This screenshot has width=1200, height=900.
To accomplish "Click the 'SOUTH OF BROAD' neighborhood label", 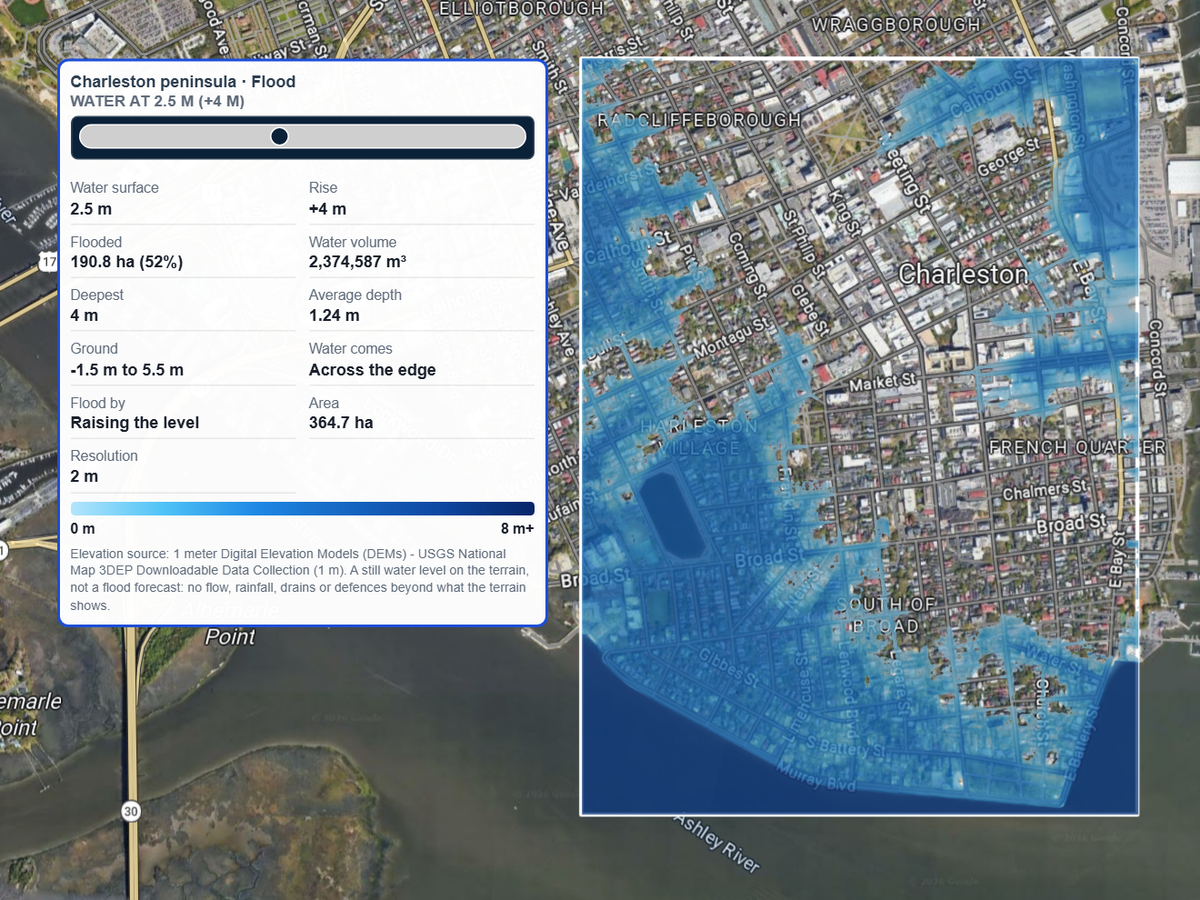I will click(885, 615).
